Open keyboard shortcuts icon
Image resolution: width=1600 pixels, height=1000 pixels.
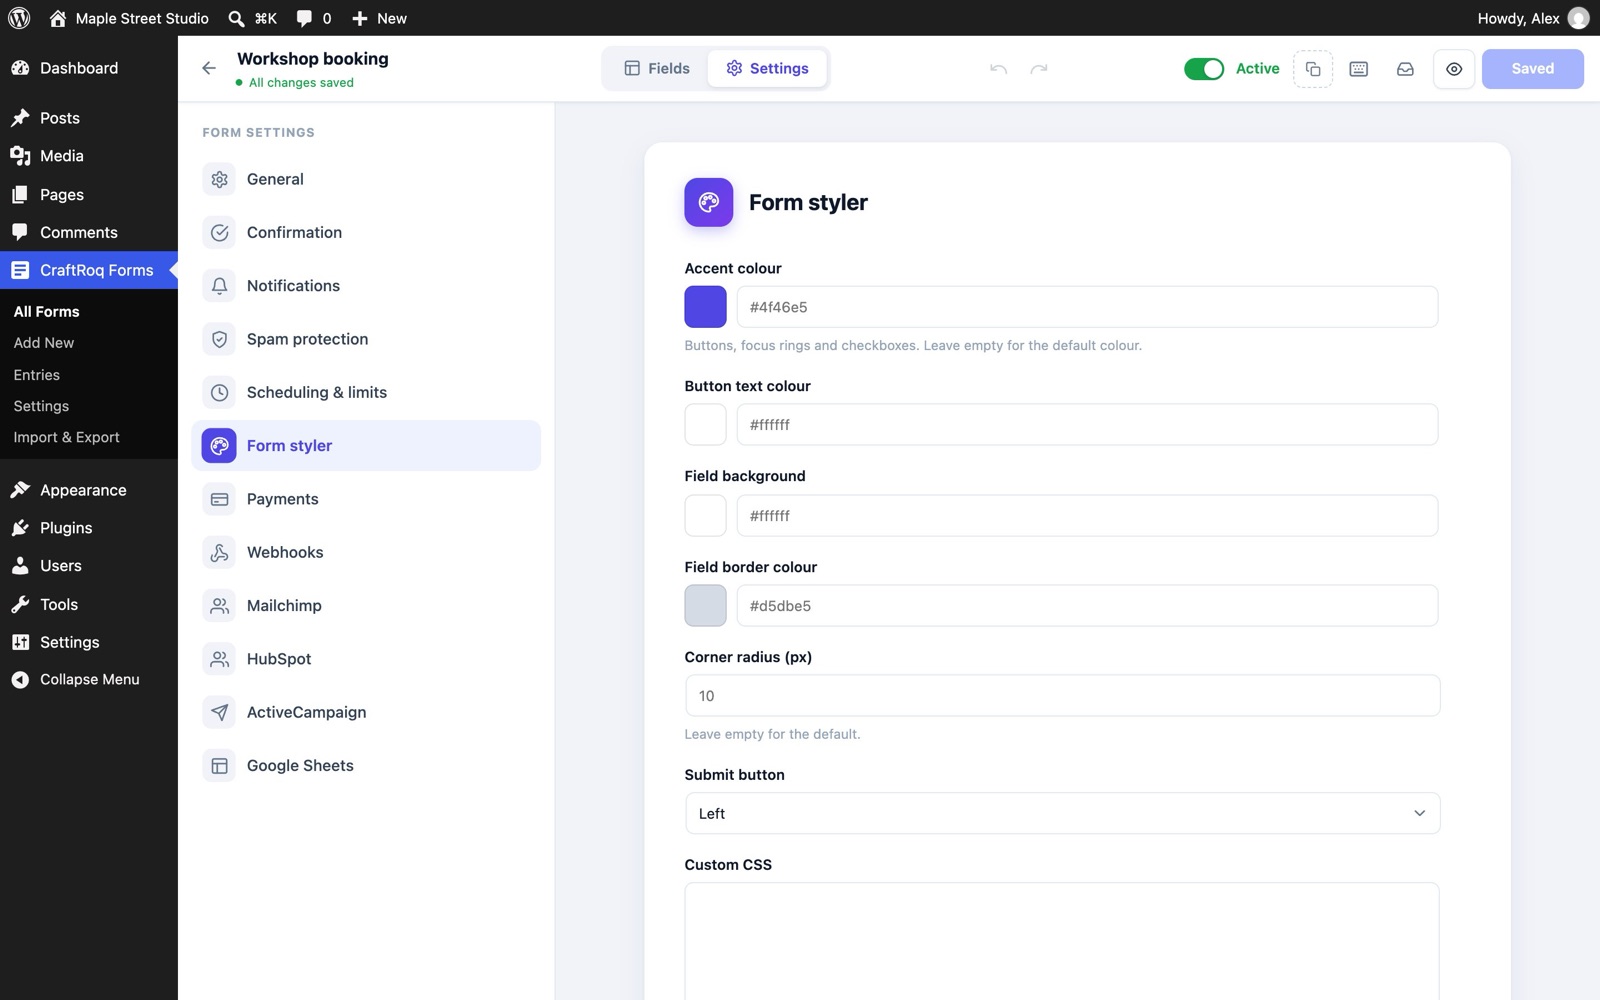point(1359,69)
